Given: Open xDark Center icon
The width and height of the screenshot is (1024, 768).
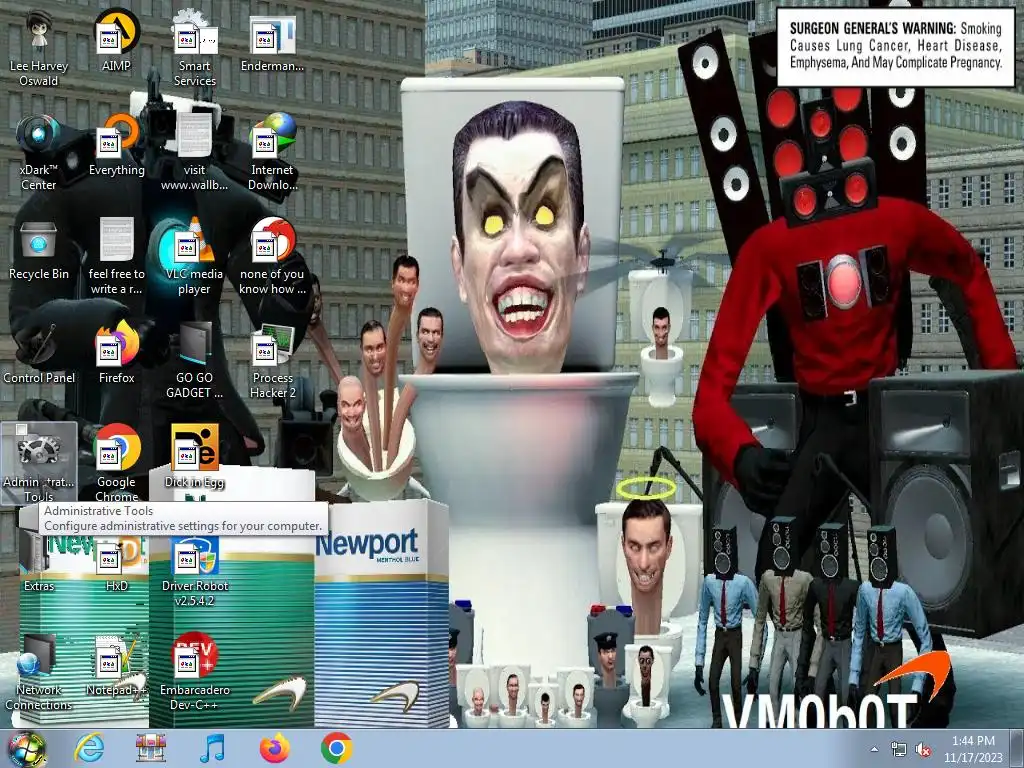Looking at the screenshot, I should pos(39,152).
